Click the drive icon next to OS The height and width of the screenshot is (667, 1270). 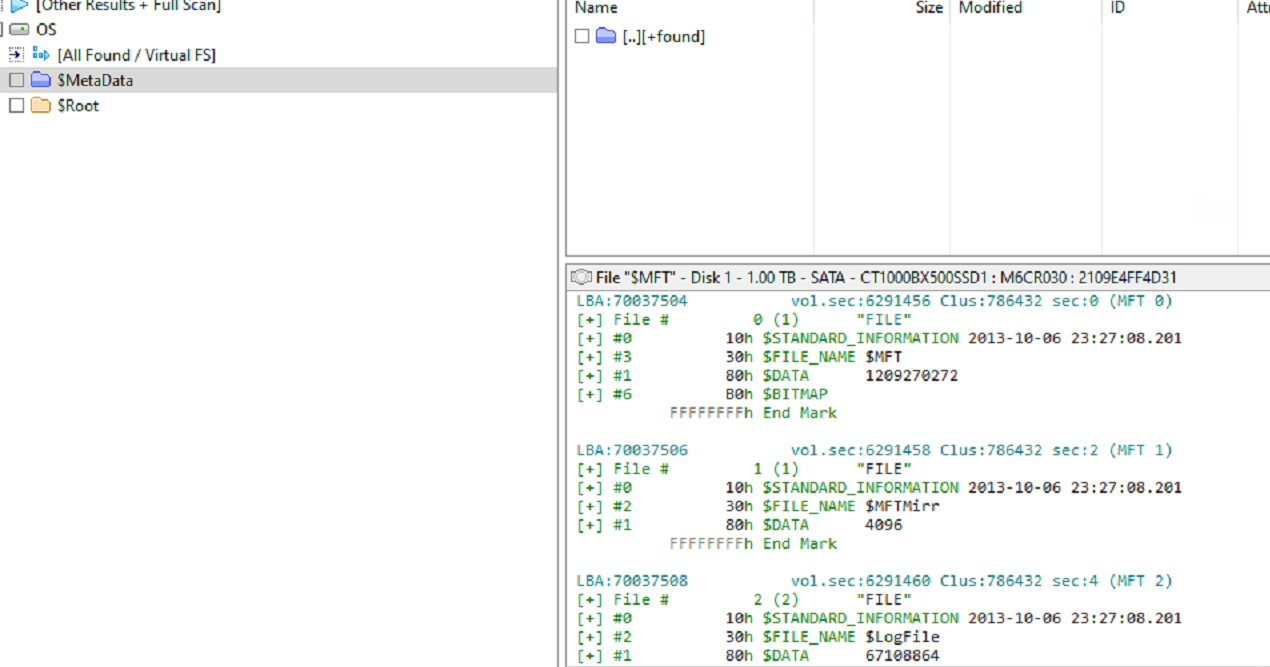pyautogui.click(x=19, y=30)
